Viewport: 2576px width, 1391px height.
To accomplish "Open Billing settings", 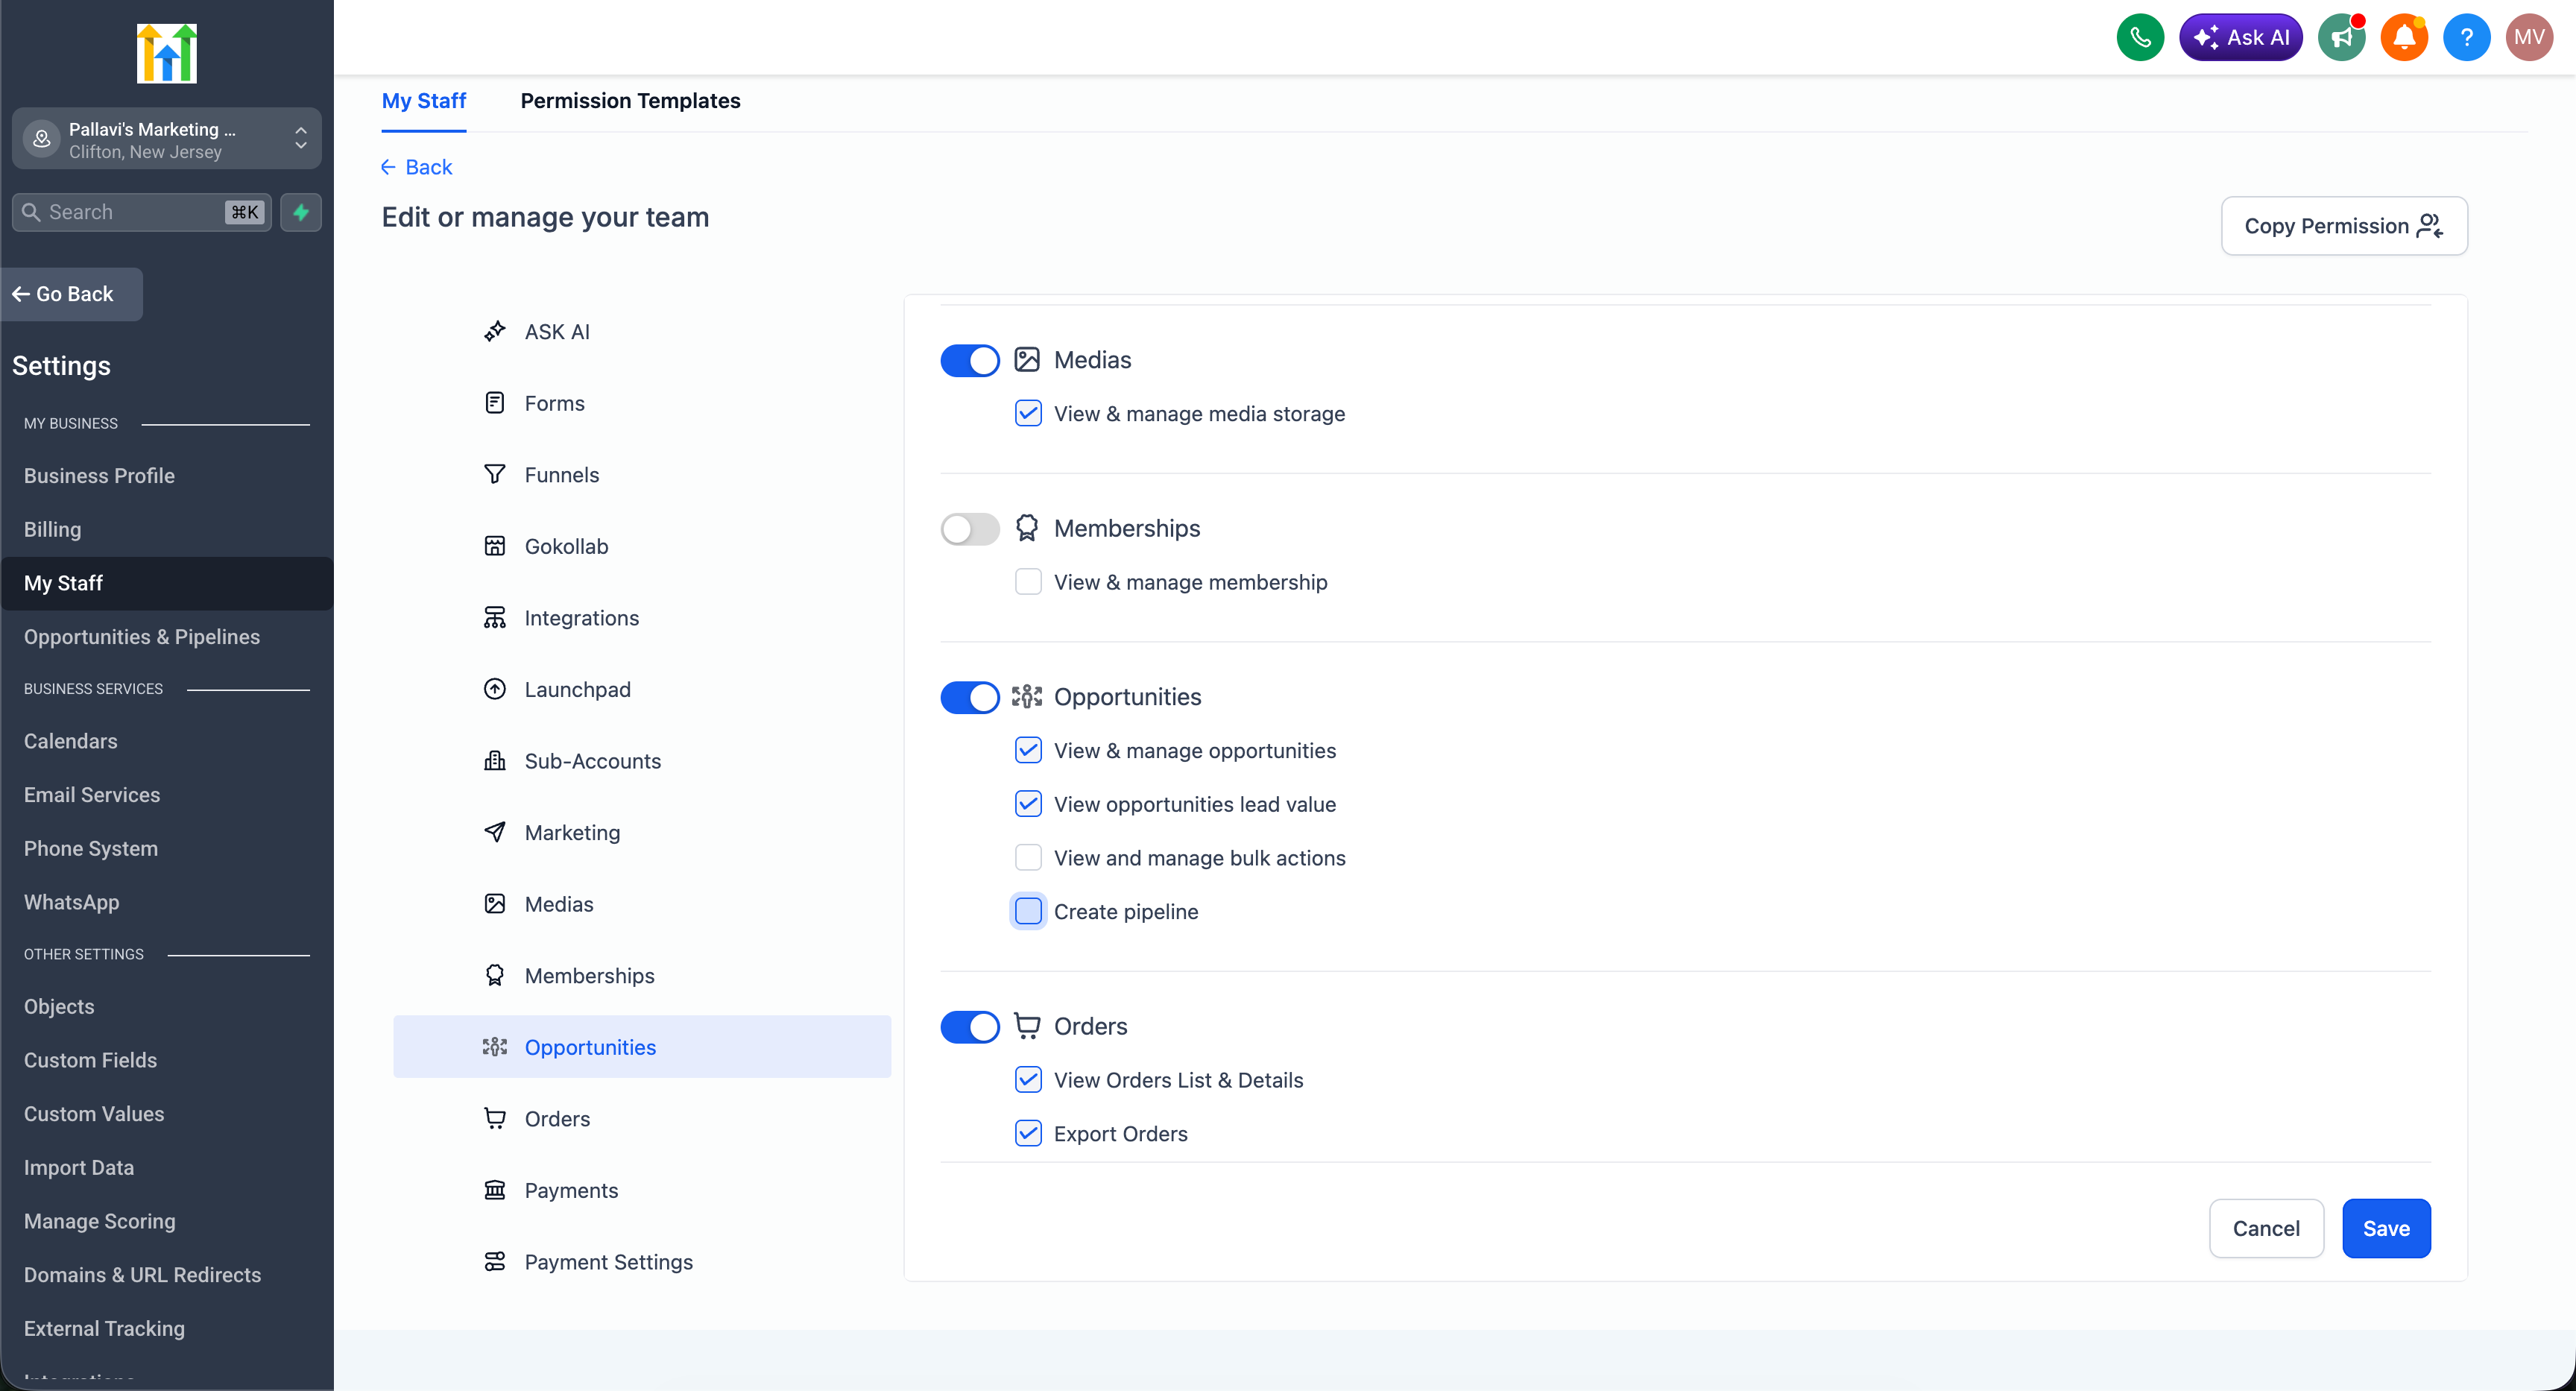I will 52,529.
